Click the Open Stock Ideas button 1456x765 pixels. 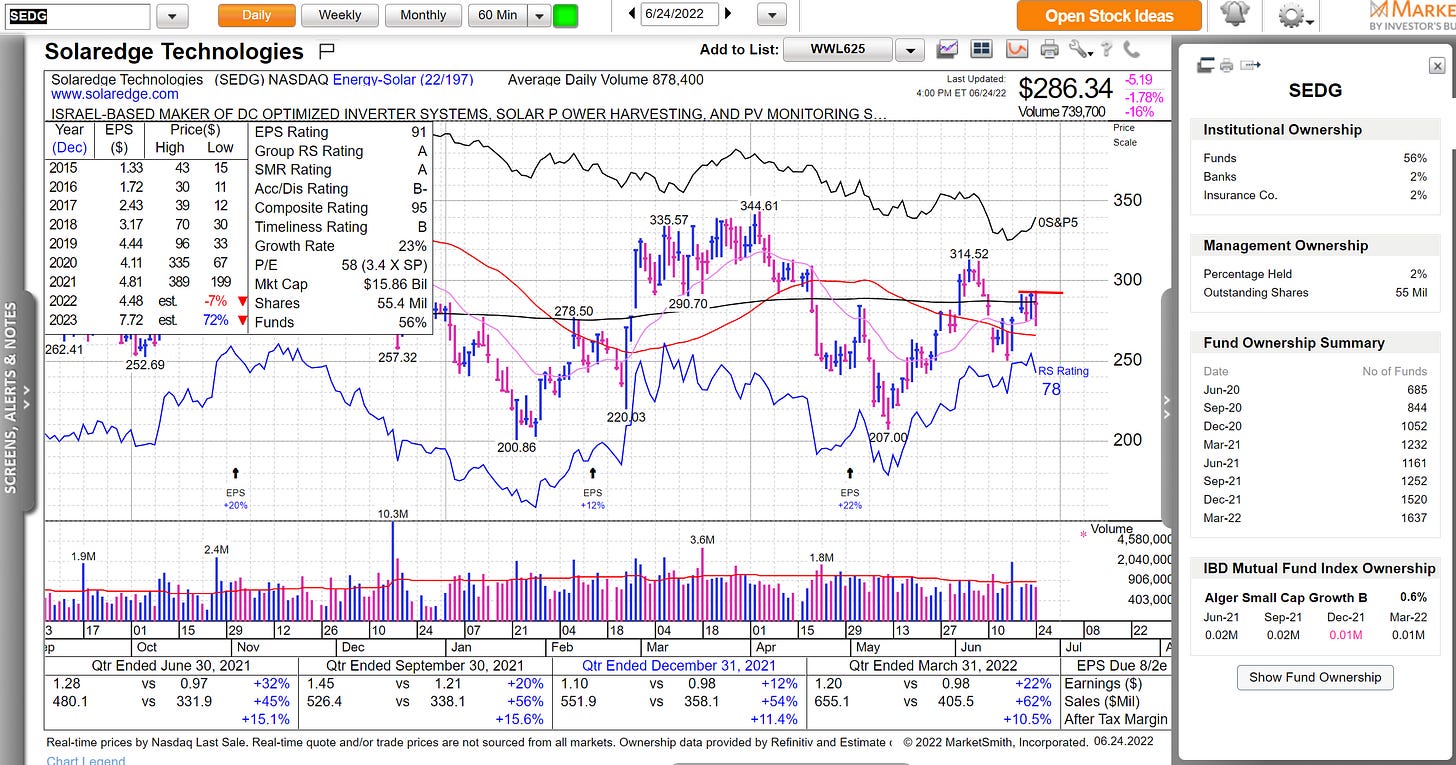click(x=1109, y=16)
